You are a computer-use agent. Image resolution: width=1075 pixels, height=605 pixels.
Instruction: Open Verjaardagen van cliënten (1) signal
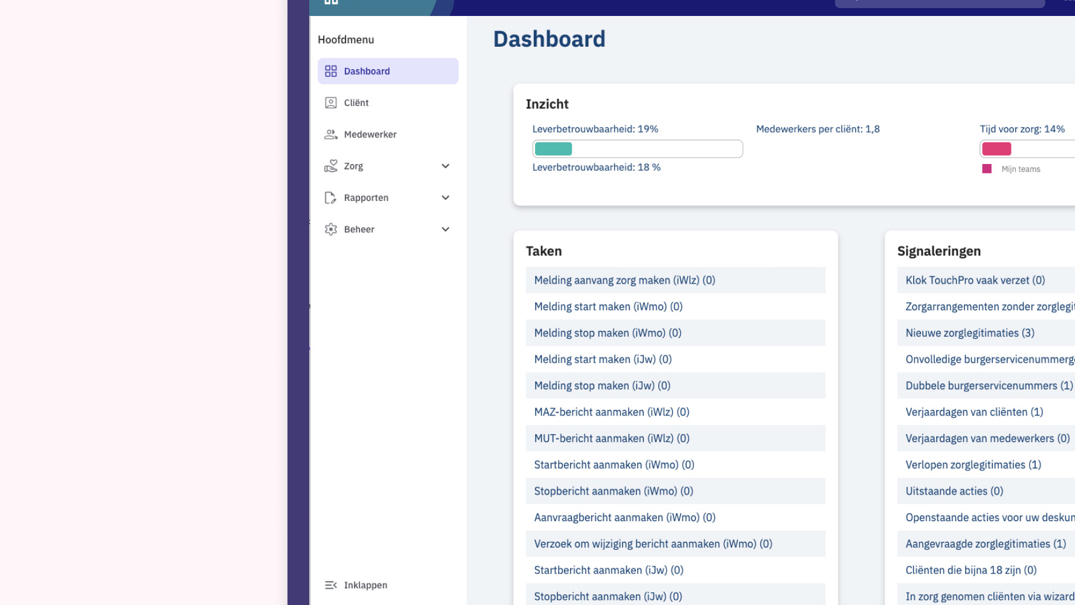tap(986, 412)
